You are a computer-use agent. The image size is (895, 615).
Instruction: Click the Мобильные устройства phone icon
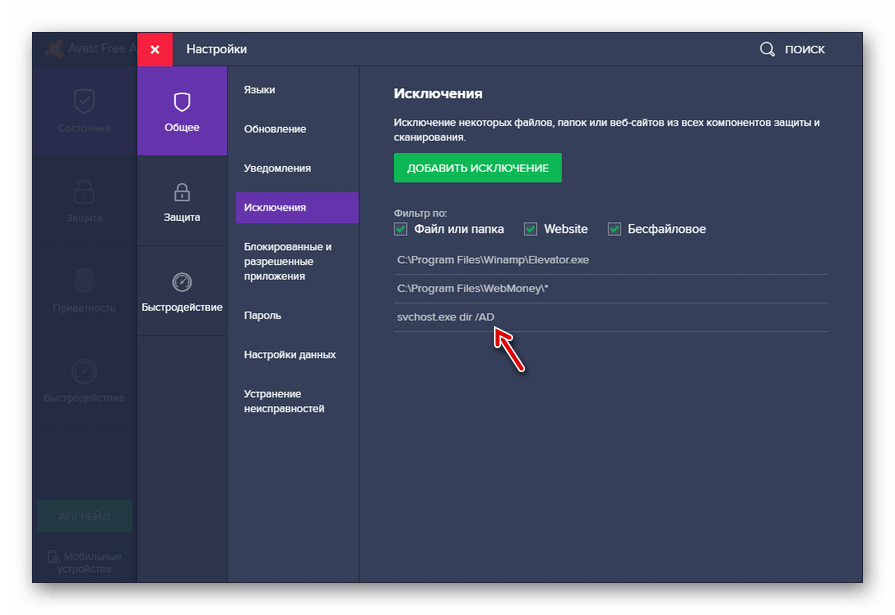point(54,557)
